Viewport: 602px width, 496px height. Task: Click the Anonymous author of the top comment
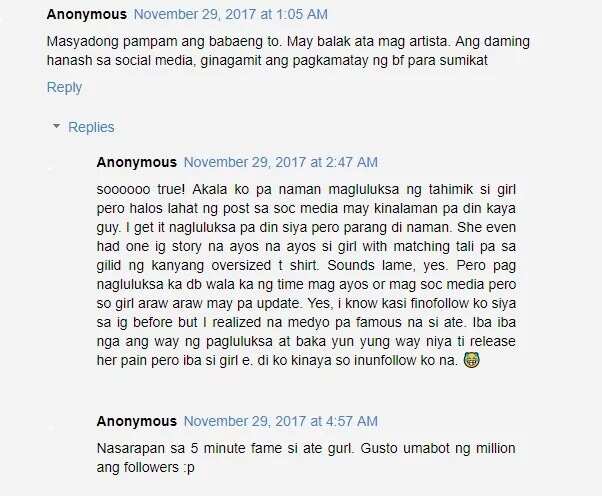87,14
